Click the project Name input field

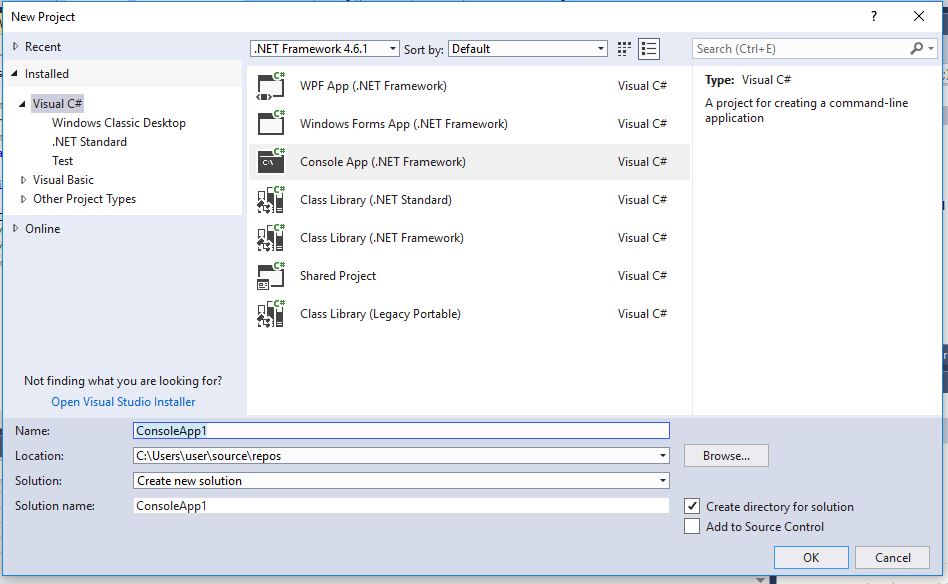pyautogui.click(x=400, y=430)
